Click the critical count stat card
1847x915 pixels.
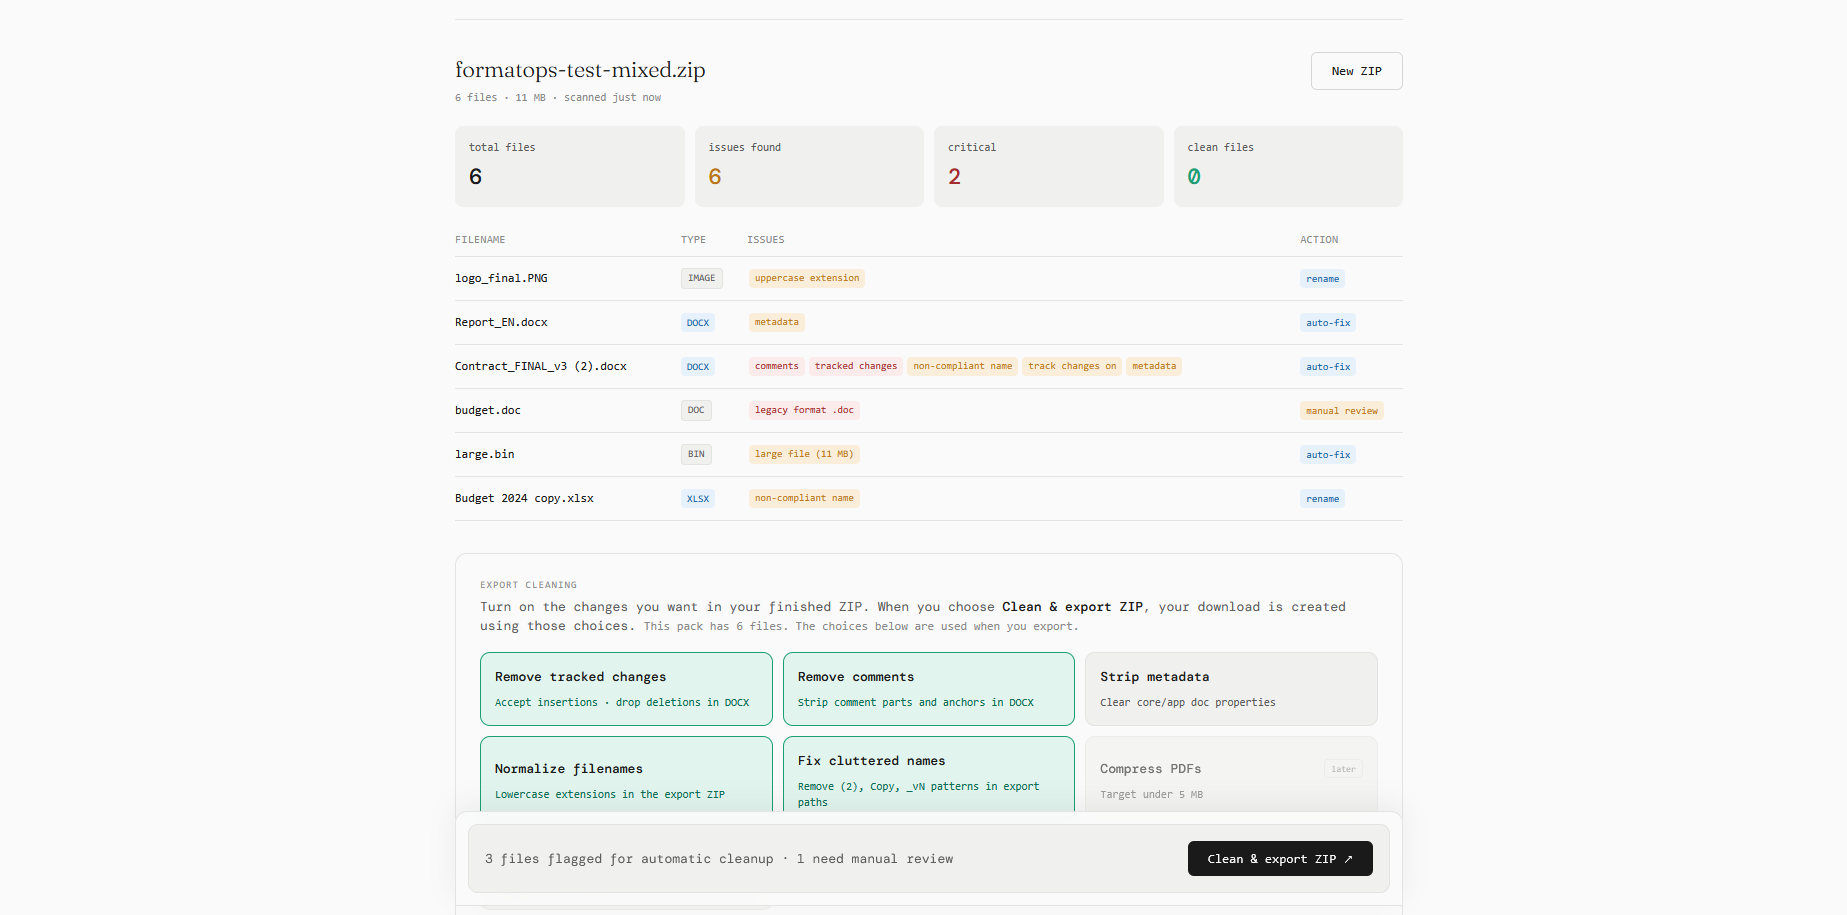pyautogui.click(x=1048, y=166)
